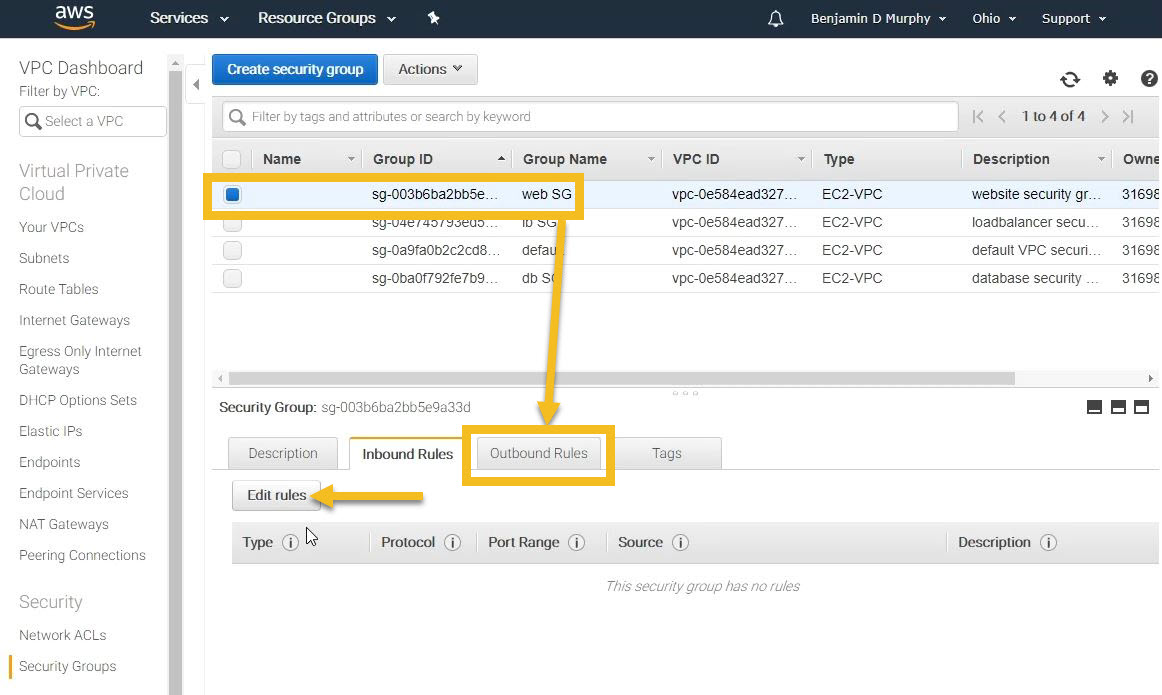Click the sg-0ba0f792fe7b9 group ID cell

(x=434, y=279)
